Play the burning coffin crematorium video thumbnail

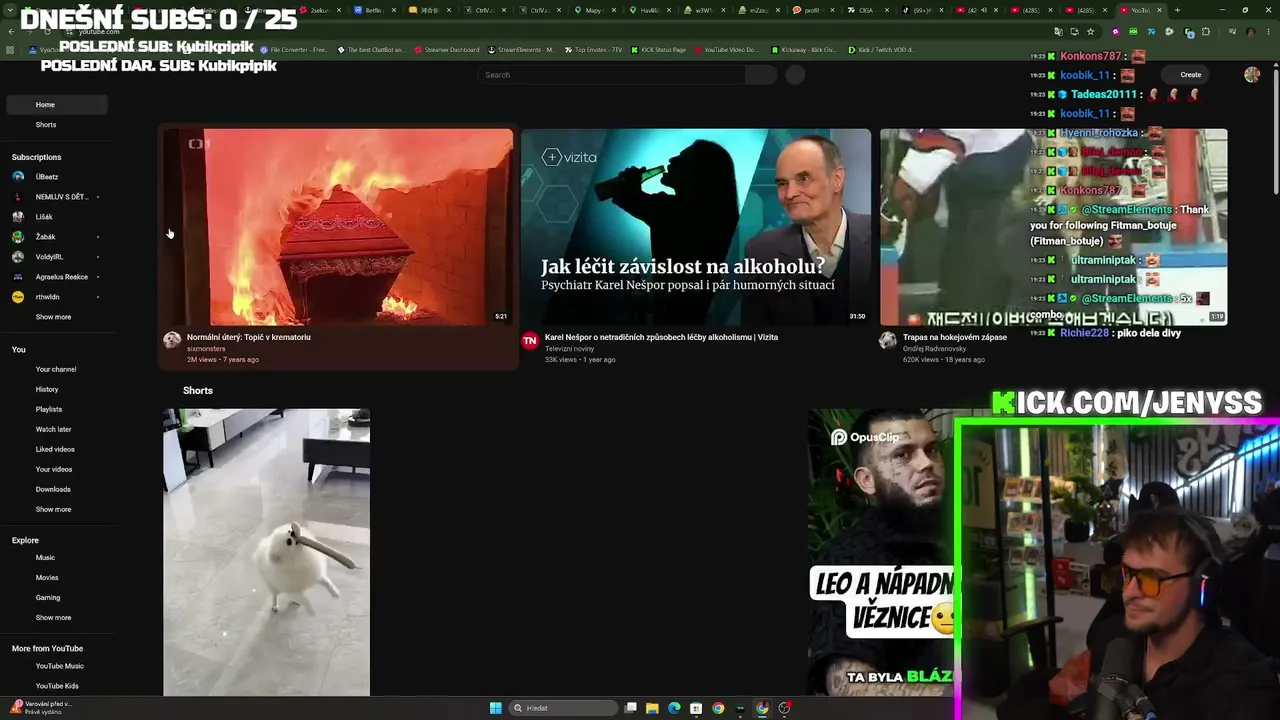pos(338,227)
